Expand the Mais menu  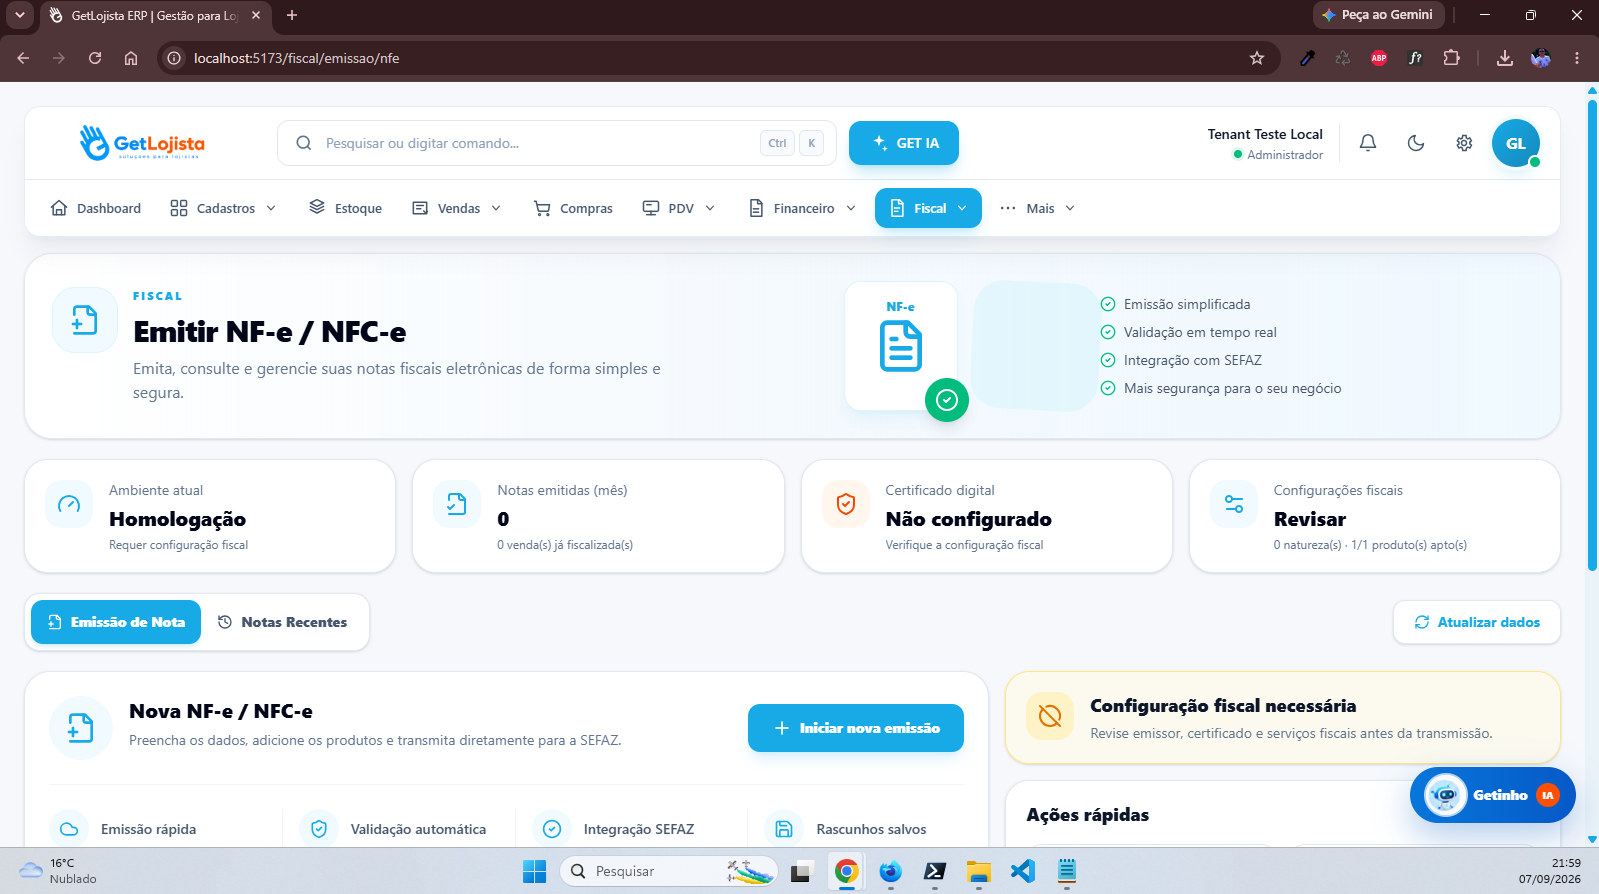tap(1038, 208)
